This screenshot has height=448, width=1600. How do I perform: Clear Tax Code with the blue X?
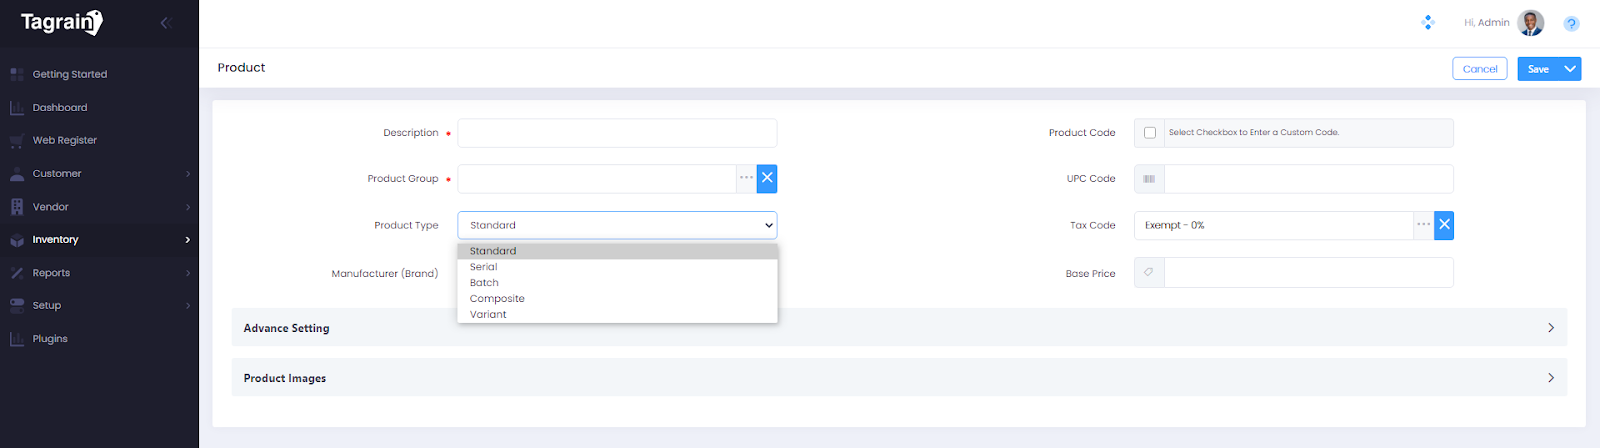(x=1444, y=226)
